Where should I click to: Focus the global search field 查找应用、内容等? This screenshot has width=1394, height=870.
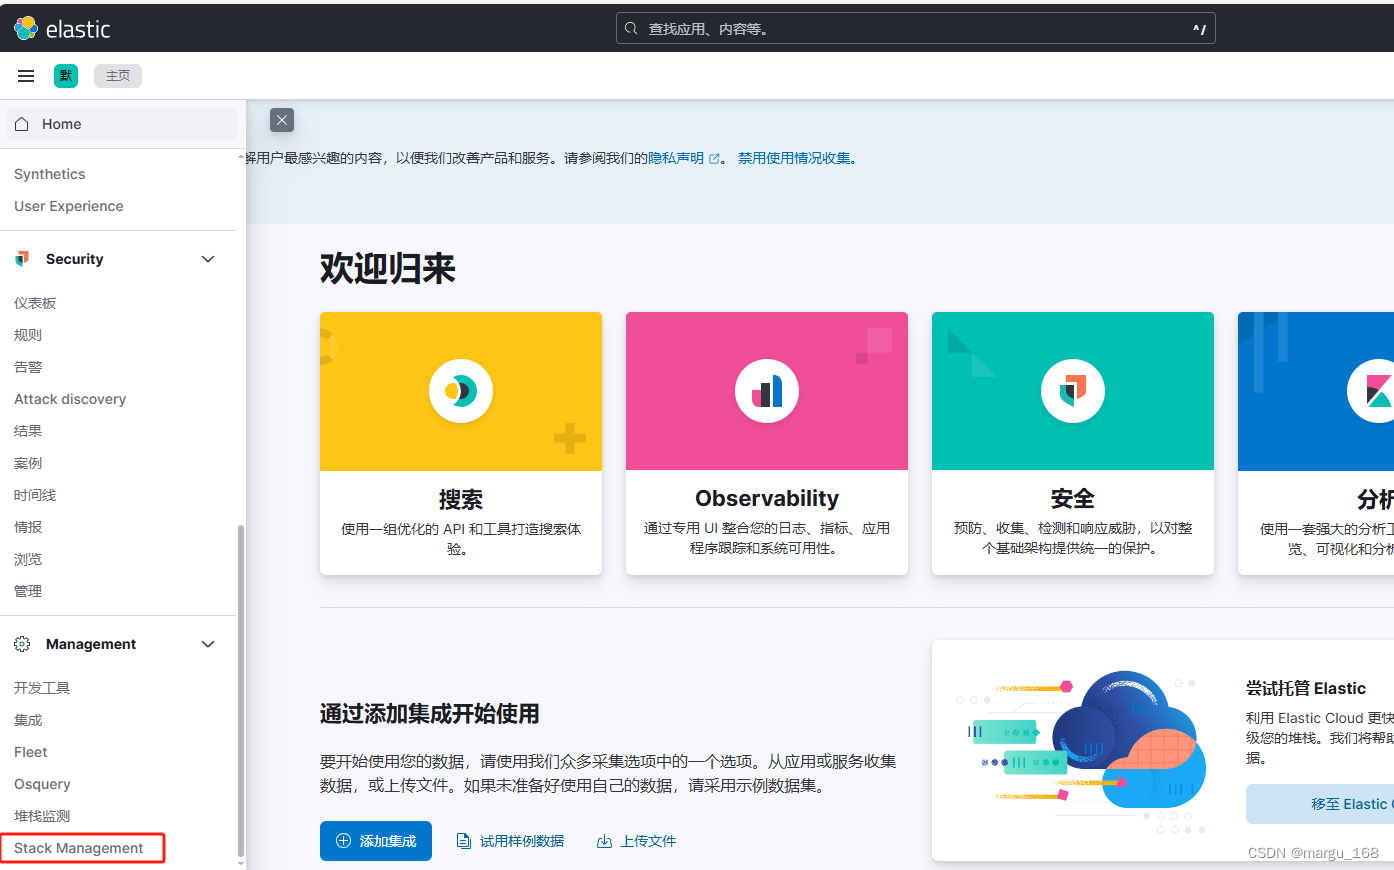click(915, 28)
